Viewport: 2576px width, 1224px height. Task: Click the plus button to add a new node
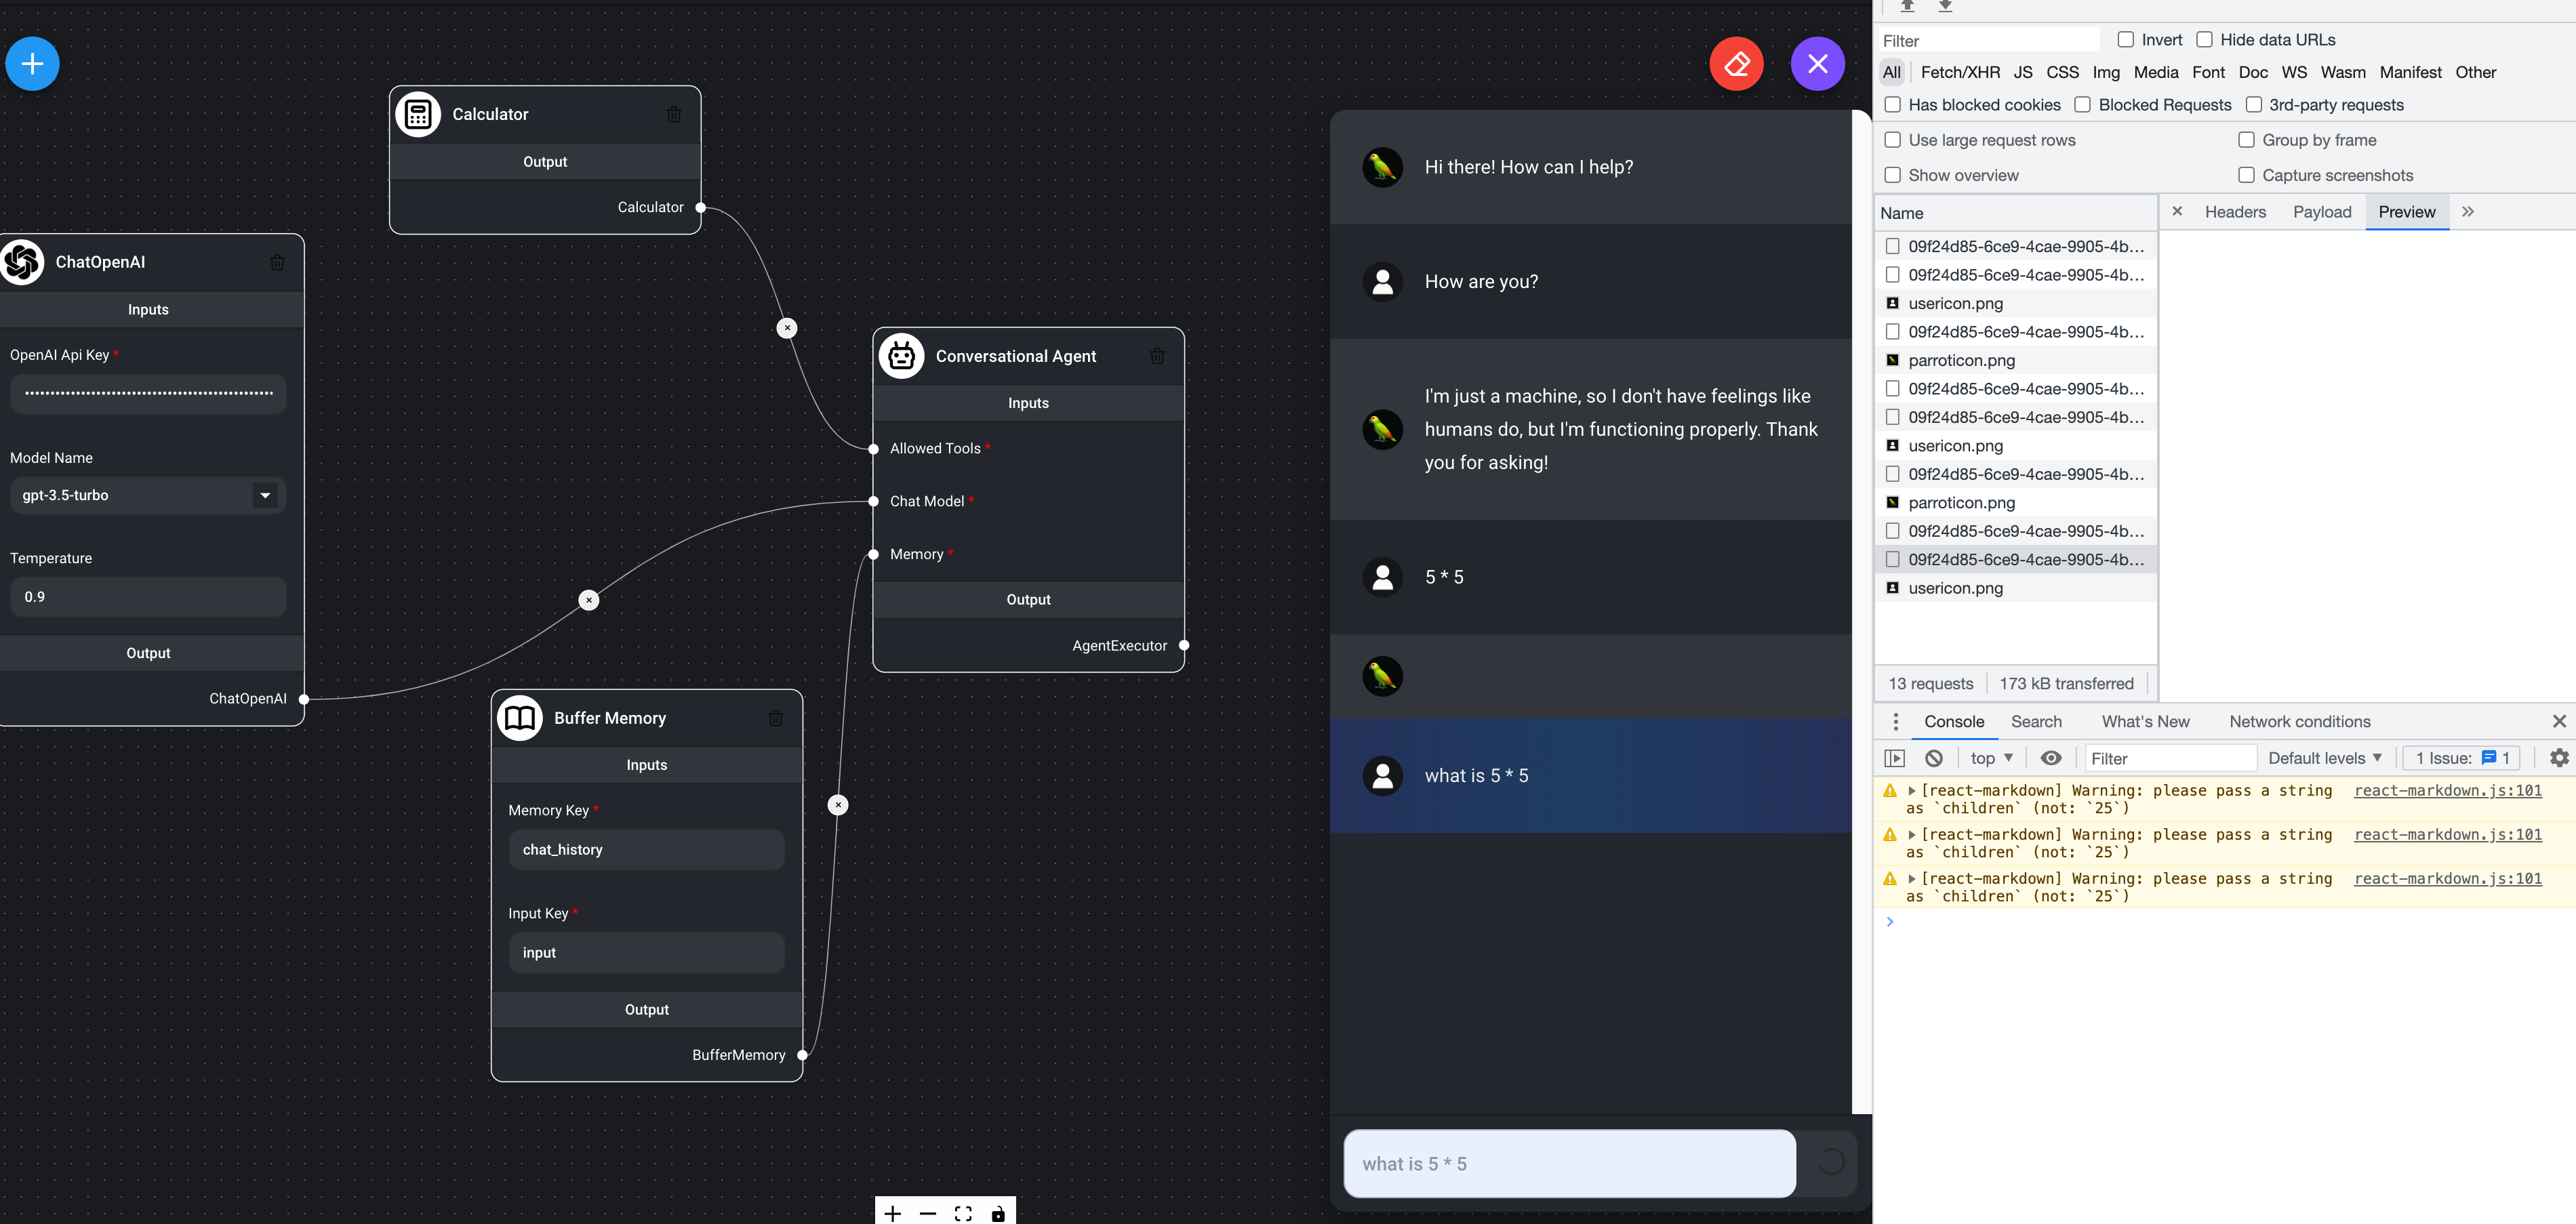pos(32,63)
